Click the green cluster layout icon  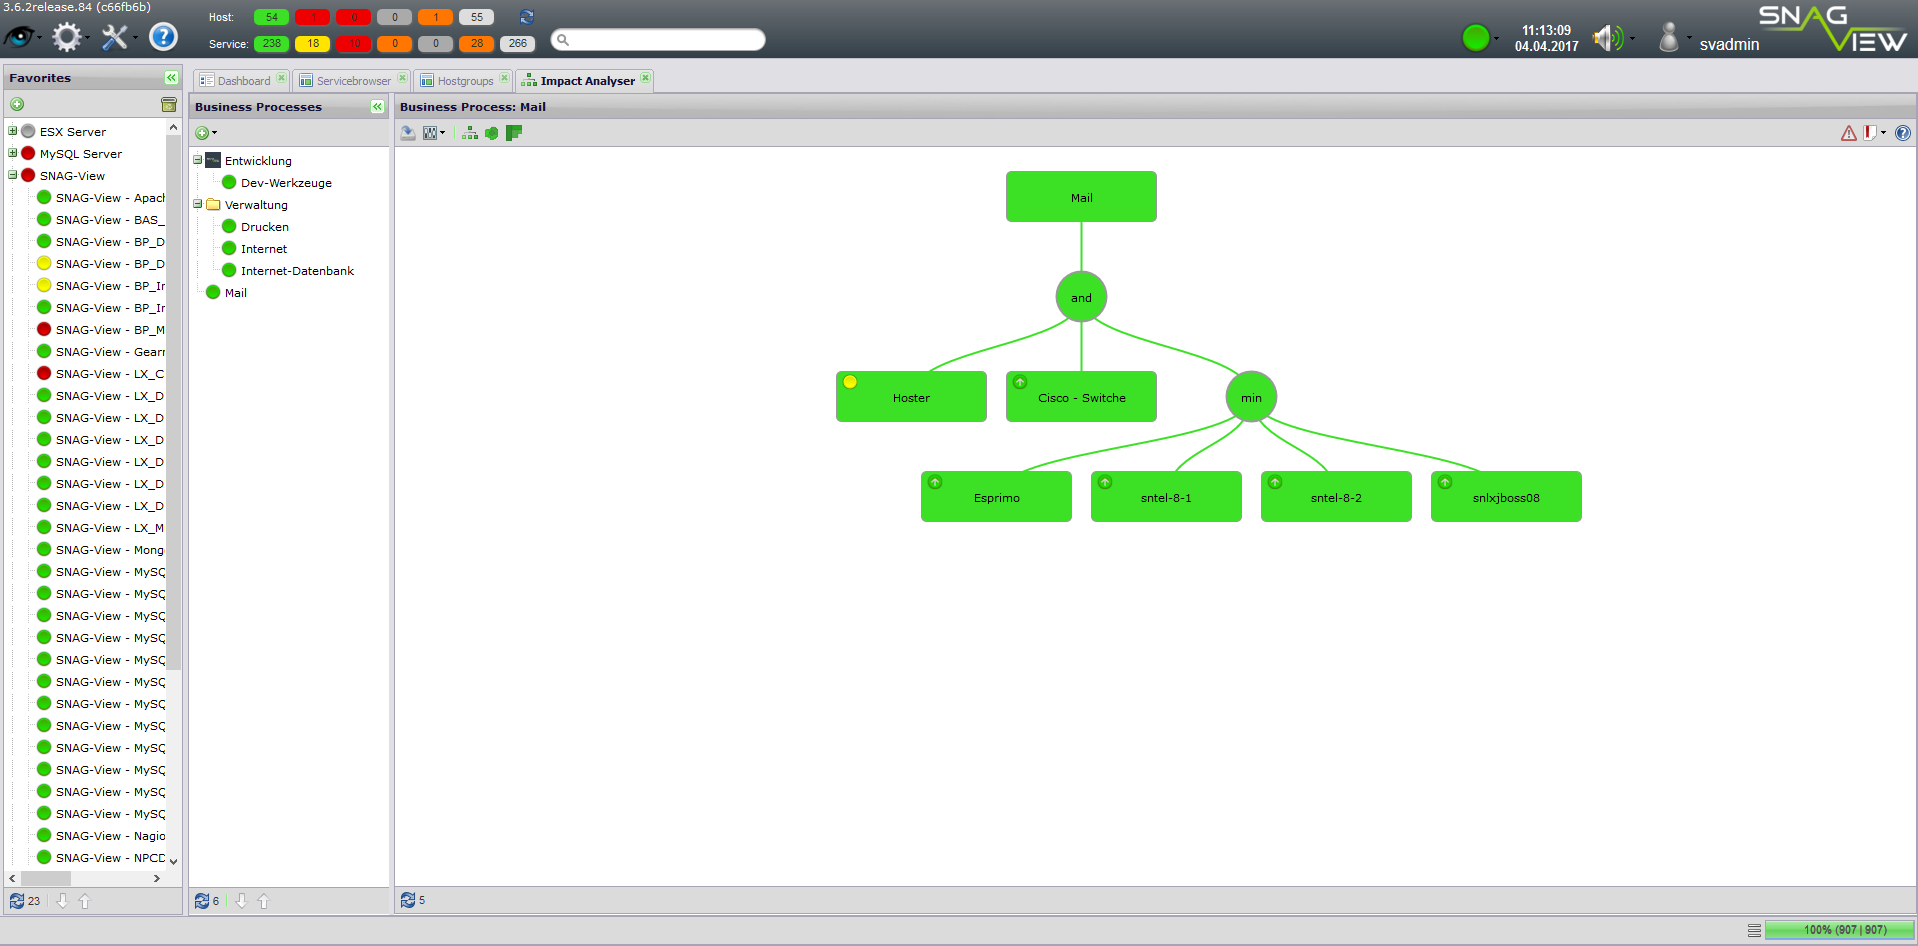pyautogui.click(x=492, y=133)
